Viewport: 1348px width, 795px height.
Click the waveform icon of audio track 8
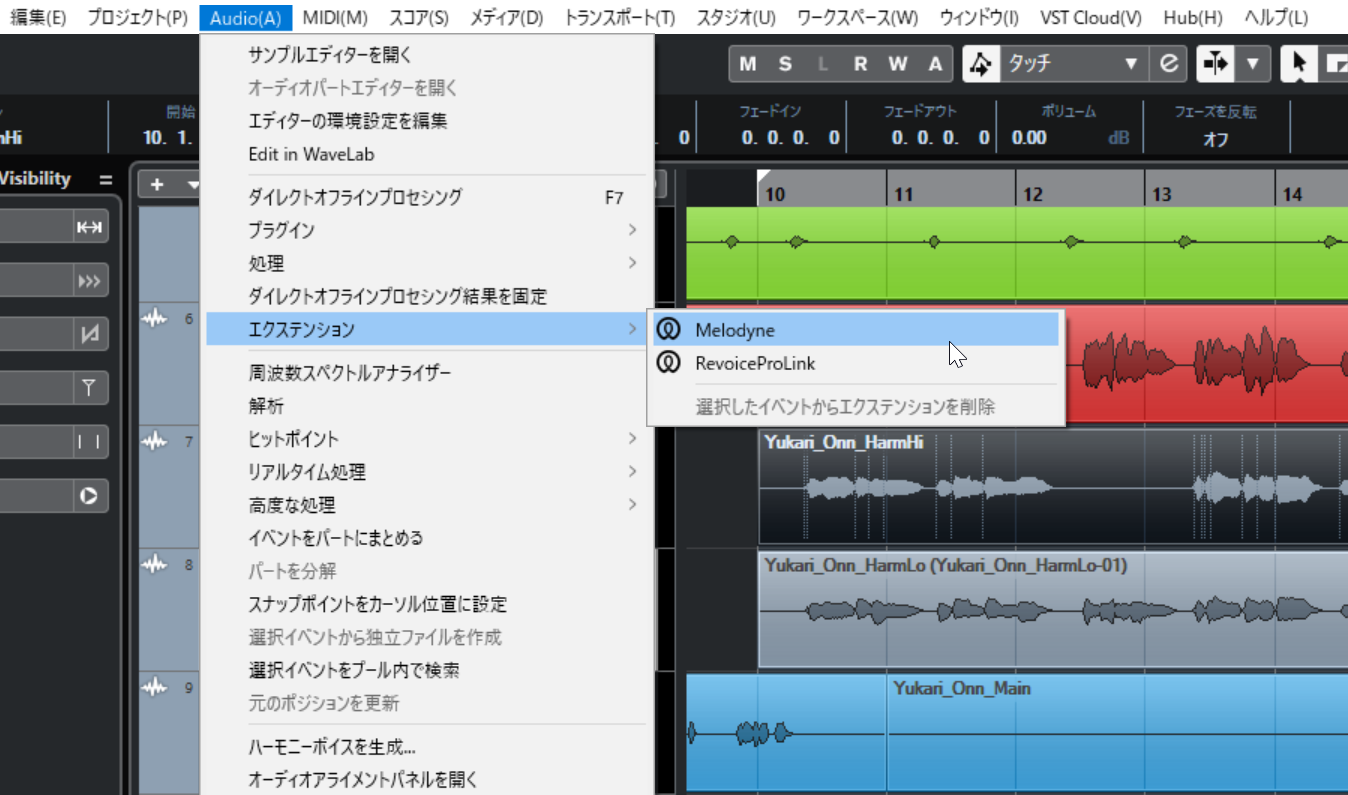point(154,565)
